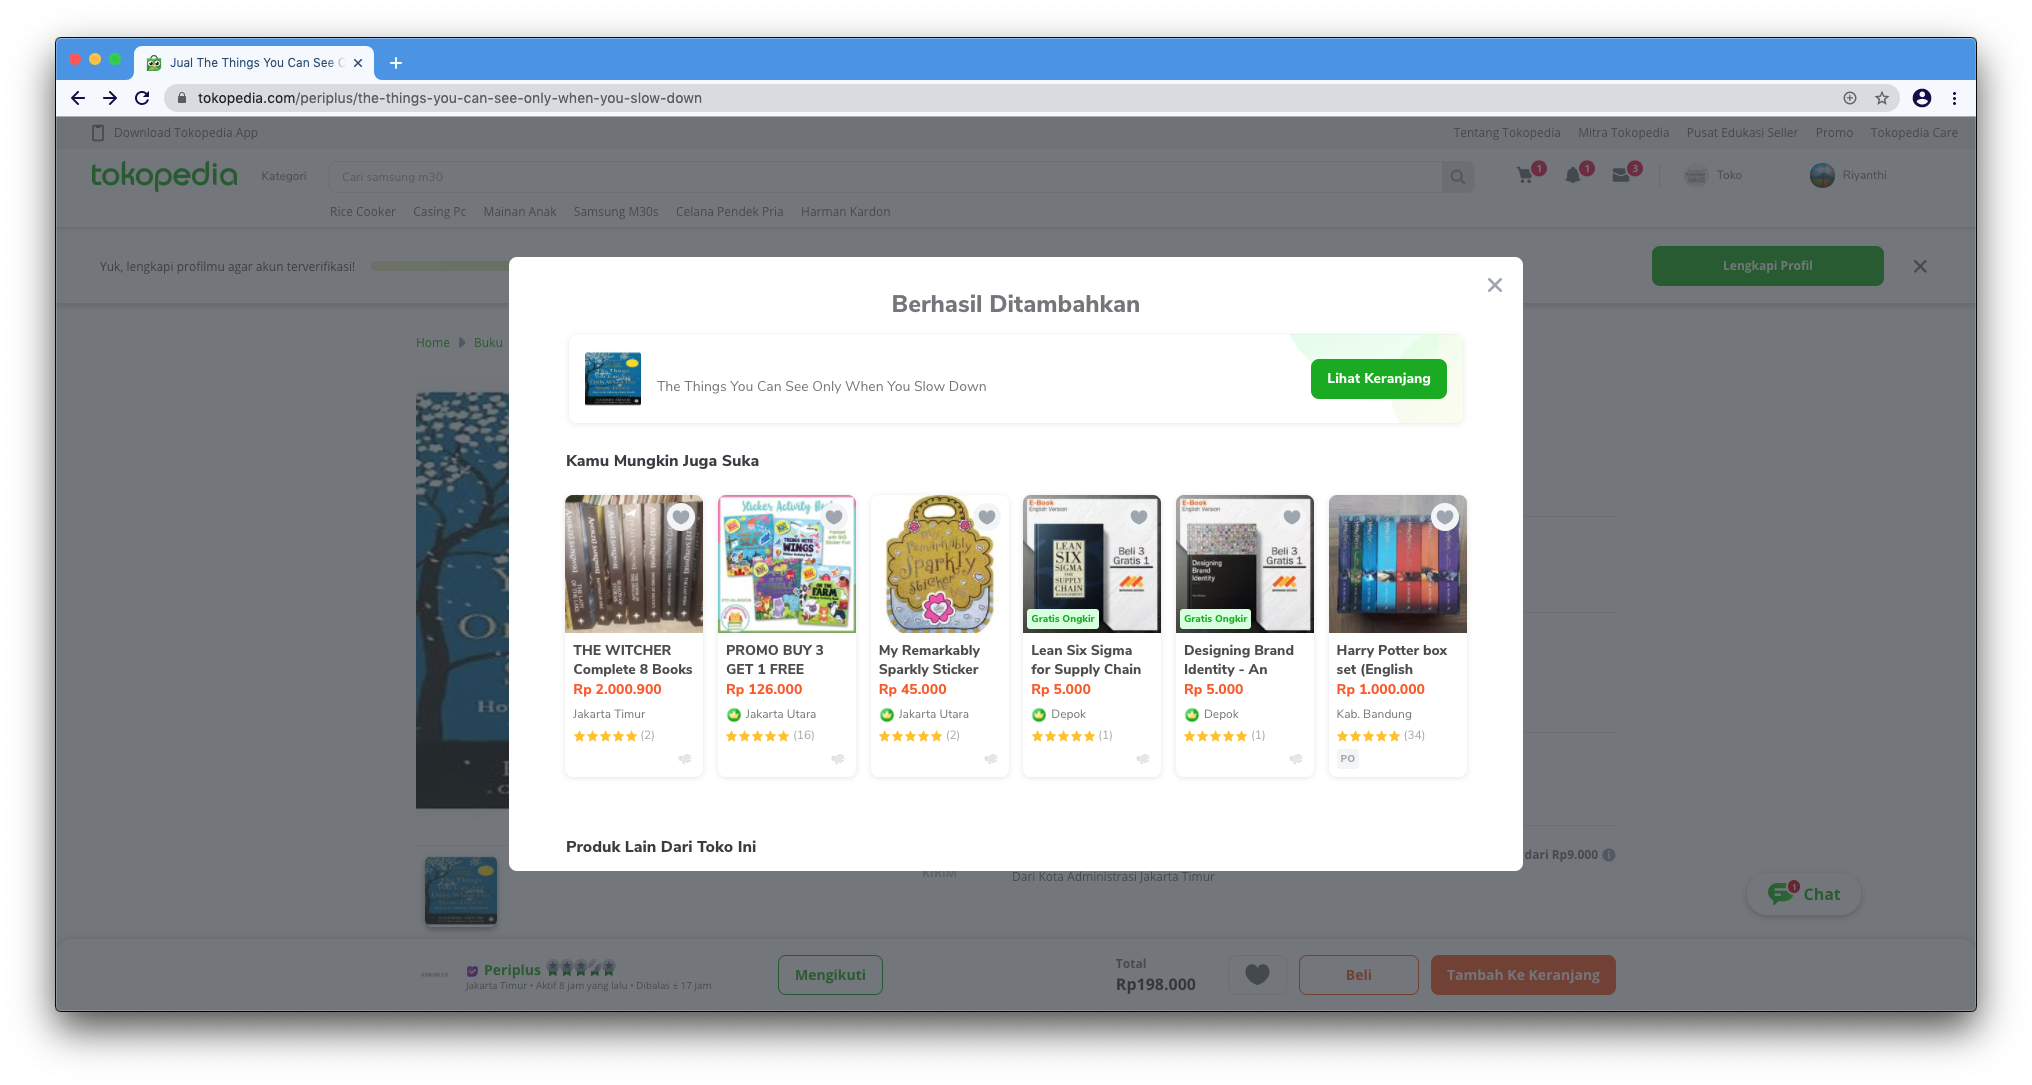Click the share icon on THE WITCHER card
Image resolution: width=2032 pixels, height=1085 pixels.
tap(685, 759)
